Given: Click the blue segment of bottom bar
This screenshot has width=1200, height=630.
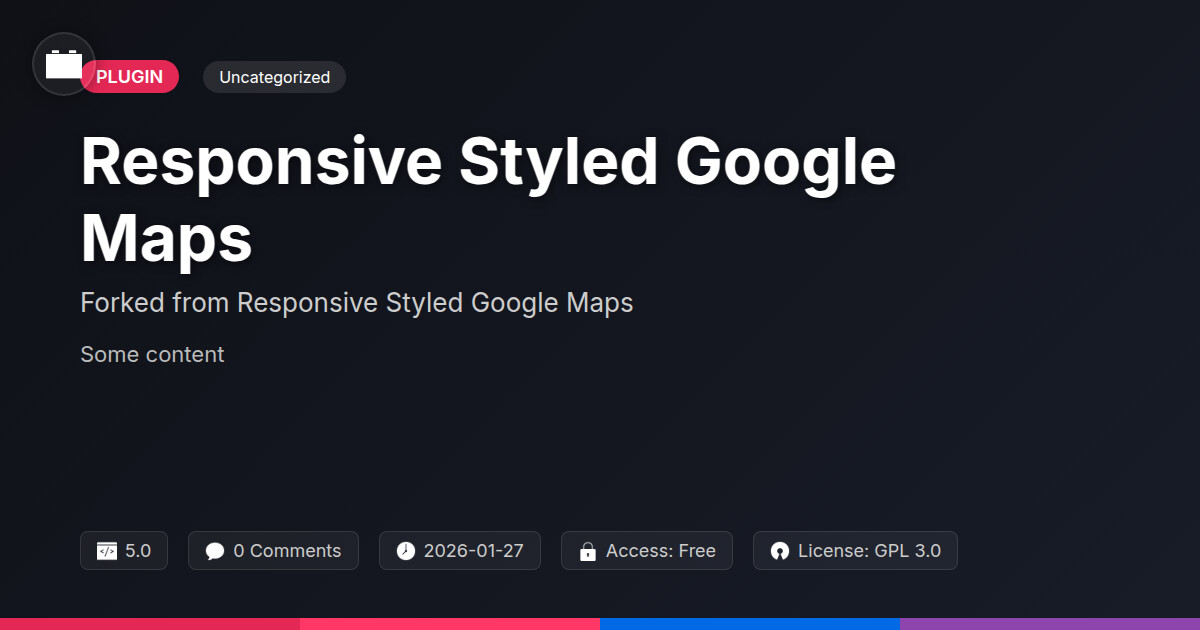Looking at the screenshot, I should [750, 623].
